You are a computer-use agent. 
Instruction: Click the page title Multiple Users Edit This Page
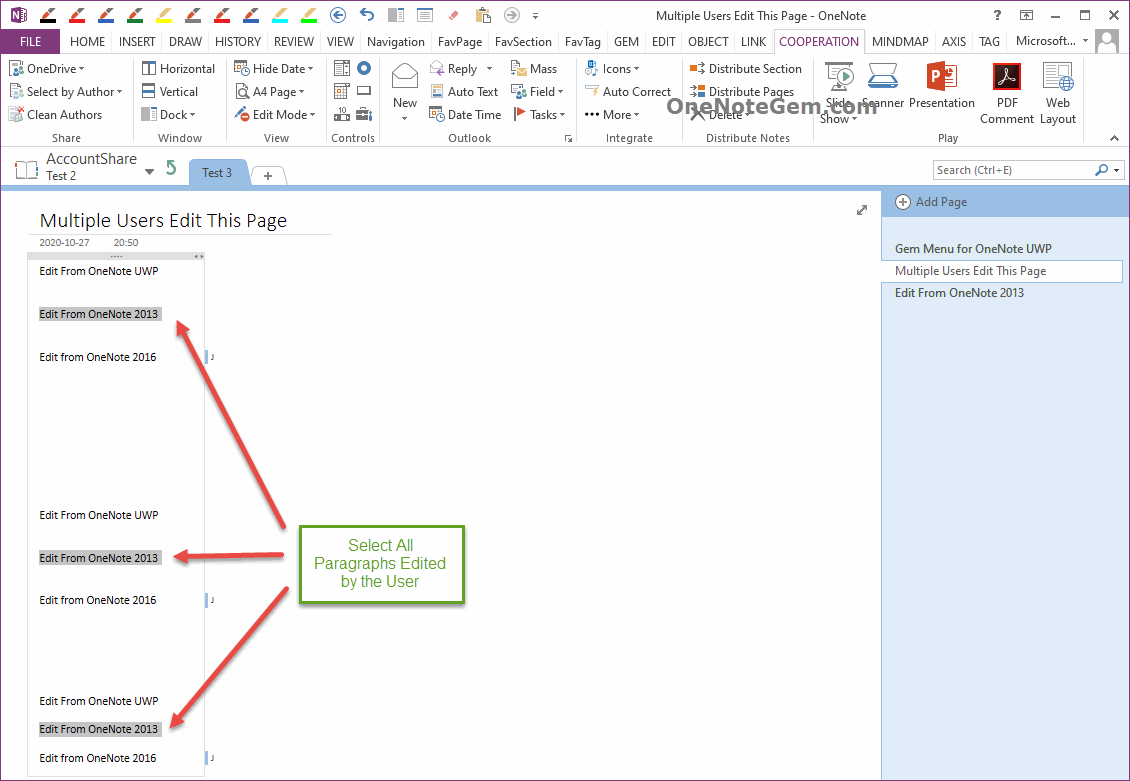(x=163, y=220)
